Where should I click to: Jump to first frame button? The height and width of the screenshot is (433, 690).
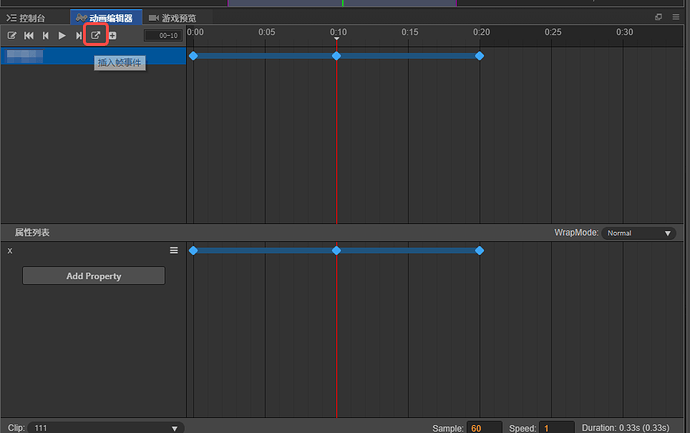pyautogui.click(x=29, y=36)
